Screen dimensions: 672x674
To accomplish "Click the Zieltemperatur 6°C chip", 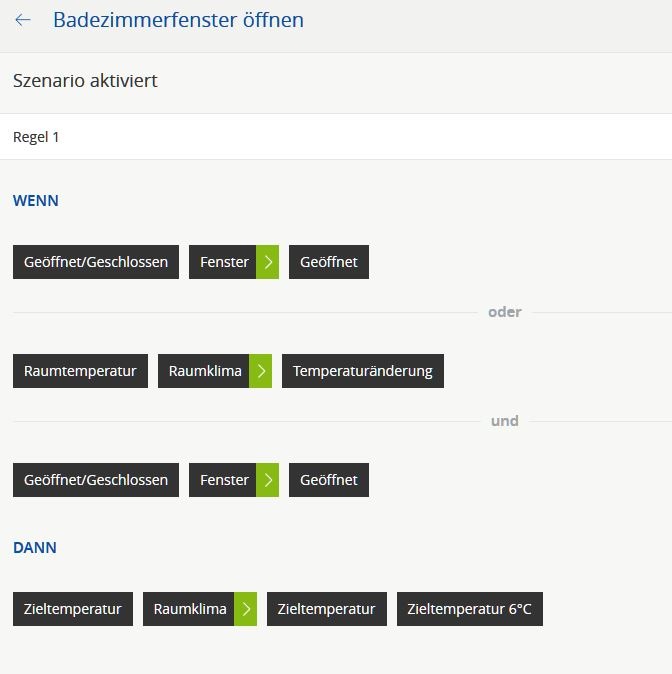I will click(469, 609).
